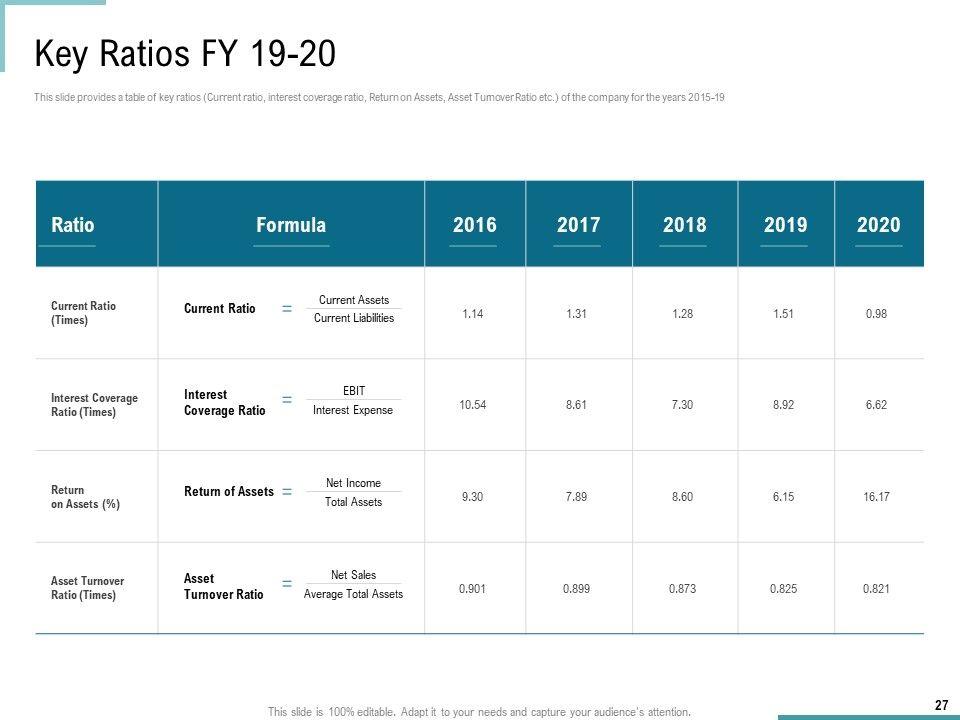
Task: Click the 2020 return on assets value 16.17
Action: coord(876,497)
